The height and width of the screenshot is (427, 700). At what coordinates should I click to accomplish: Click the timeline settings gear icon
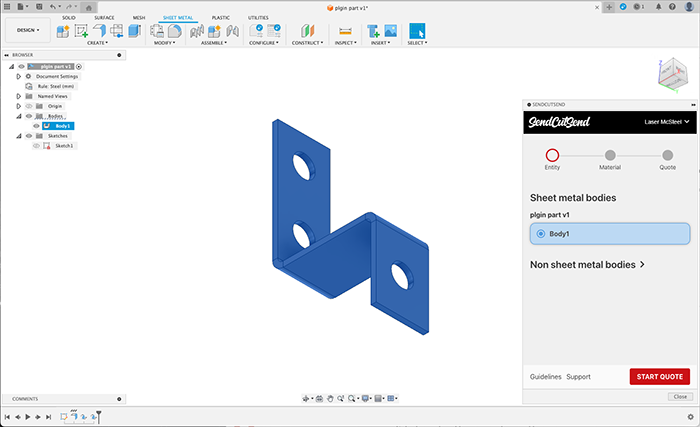coord(690,415)
